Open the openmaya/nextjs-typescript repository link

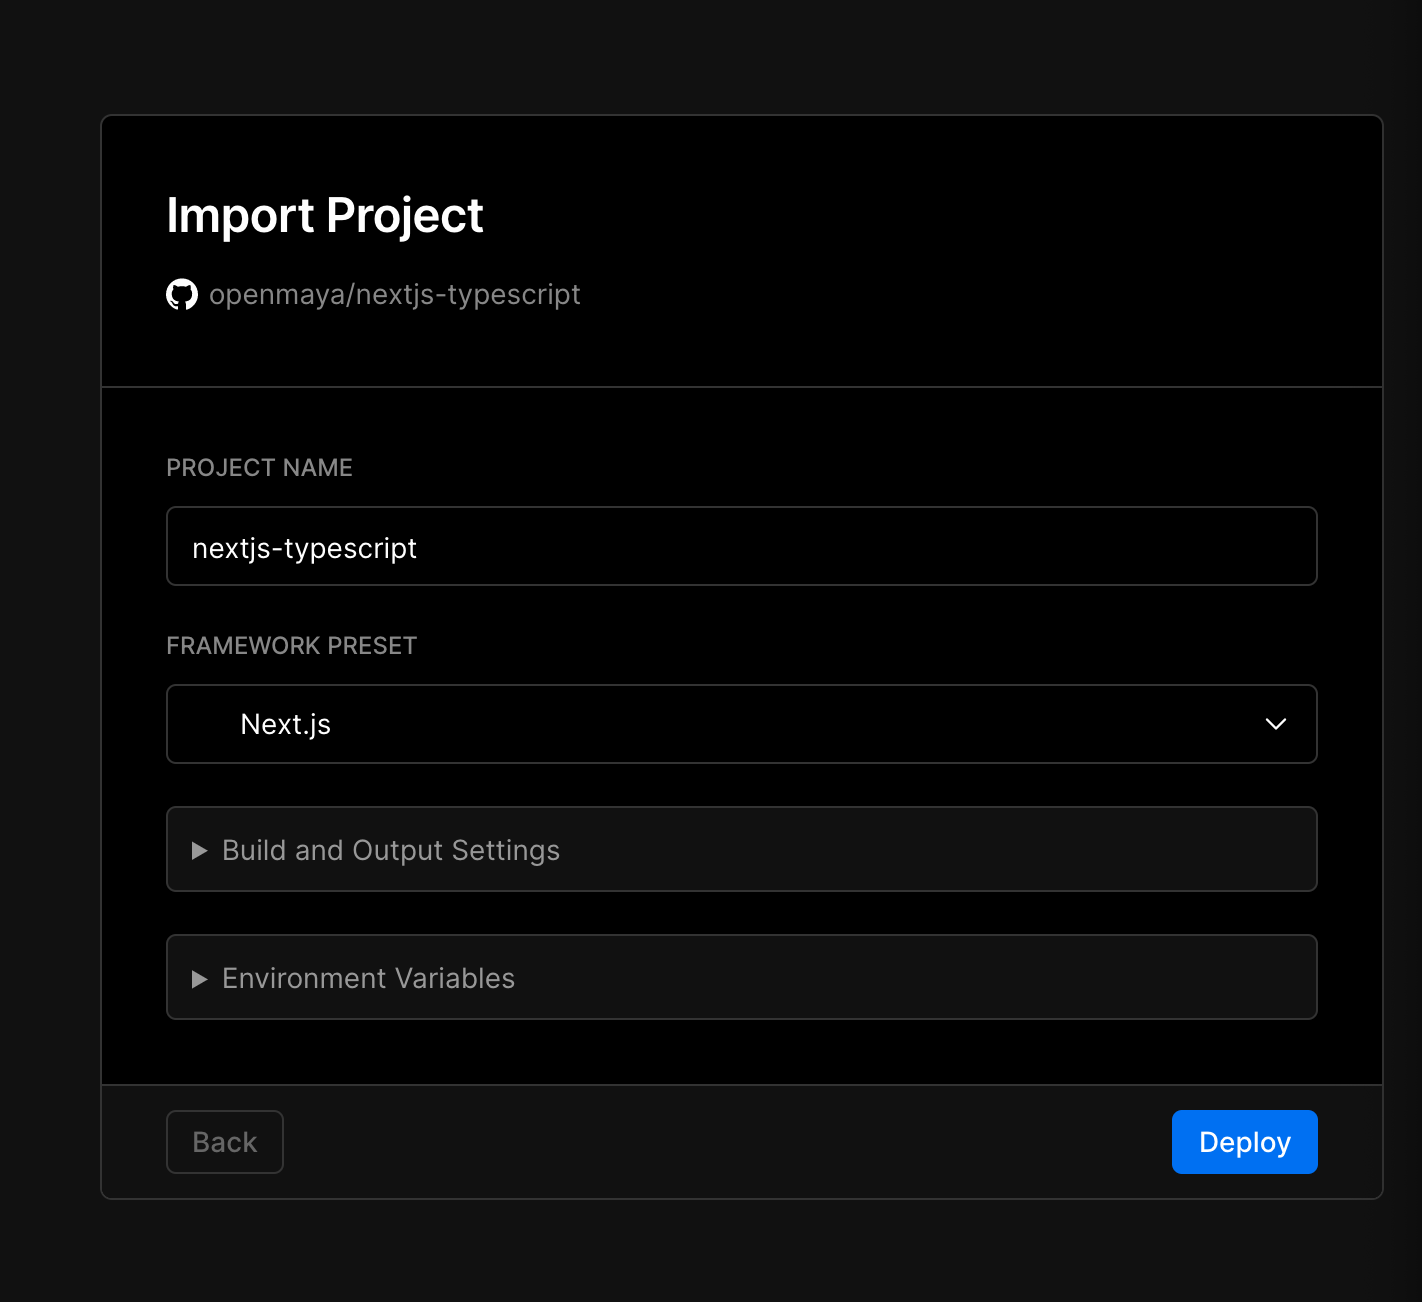pyautogui.click(x=394, y=295)
